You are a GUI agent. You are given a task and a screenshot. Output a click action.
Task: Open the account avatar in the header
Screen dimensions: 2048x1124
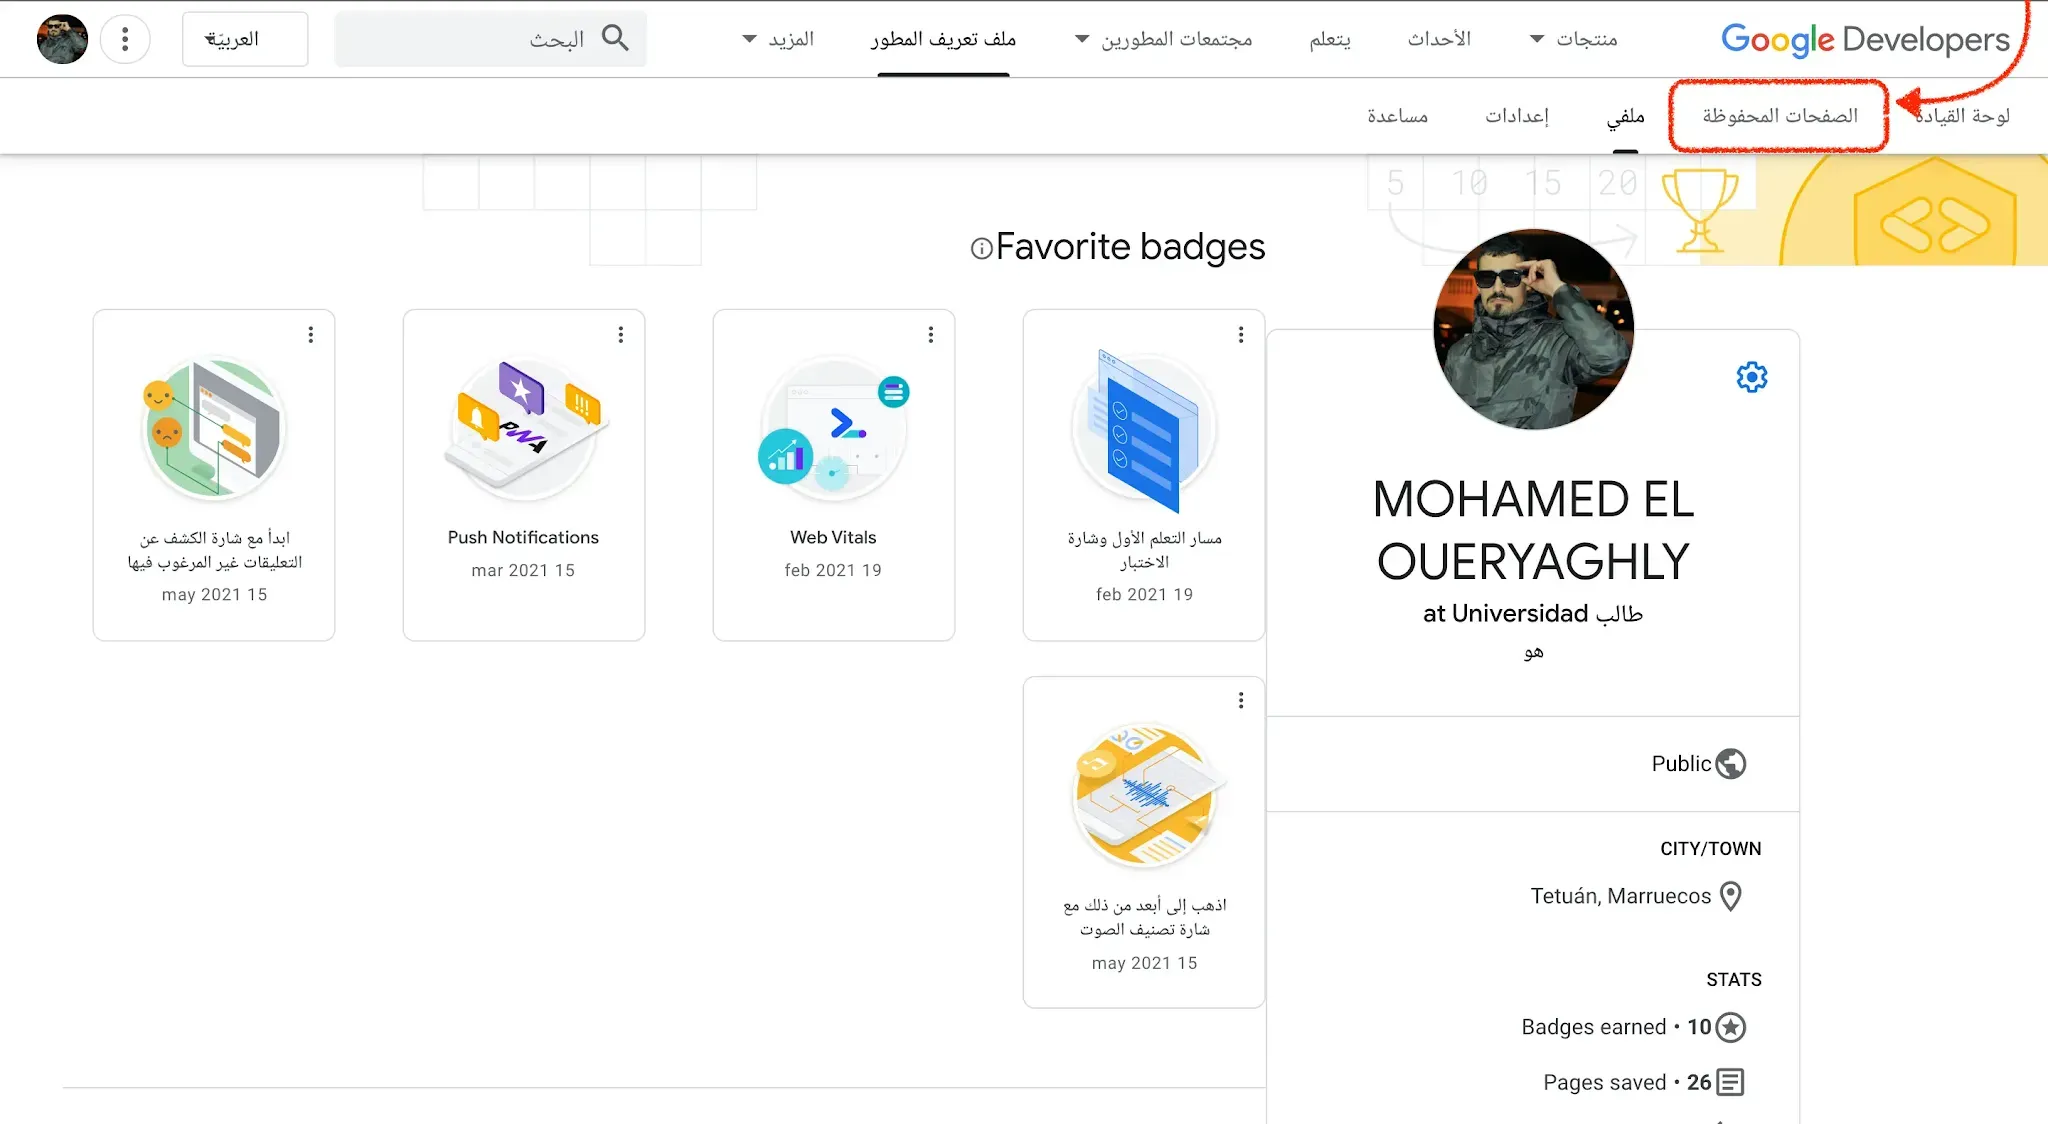point(62,39)
